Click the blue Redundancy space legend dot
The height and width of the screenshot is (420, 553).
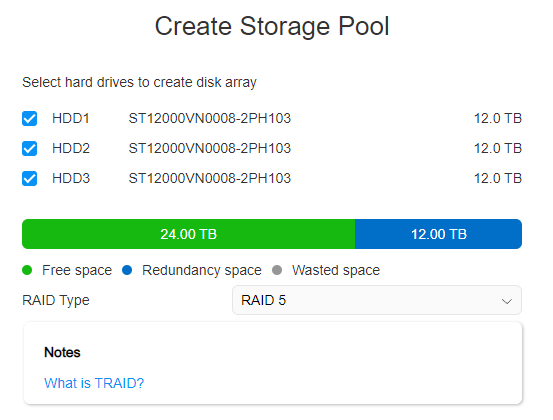[127, 270]
